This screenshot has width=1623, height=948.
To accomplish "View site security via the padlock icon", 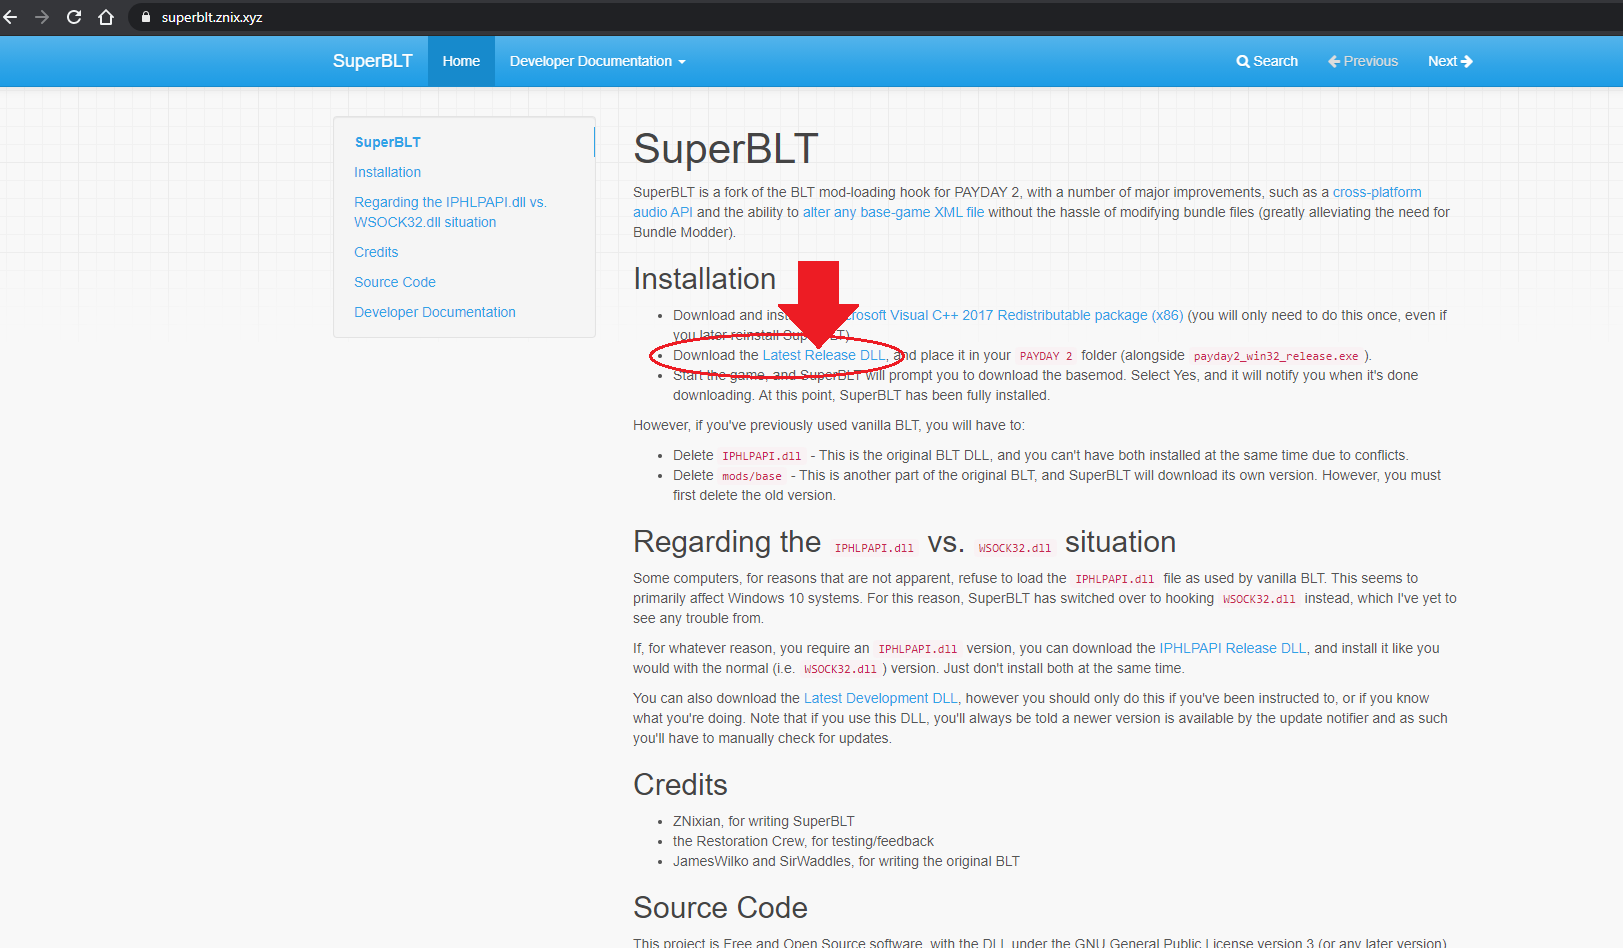I will coord(146,17).
